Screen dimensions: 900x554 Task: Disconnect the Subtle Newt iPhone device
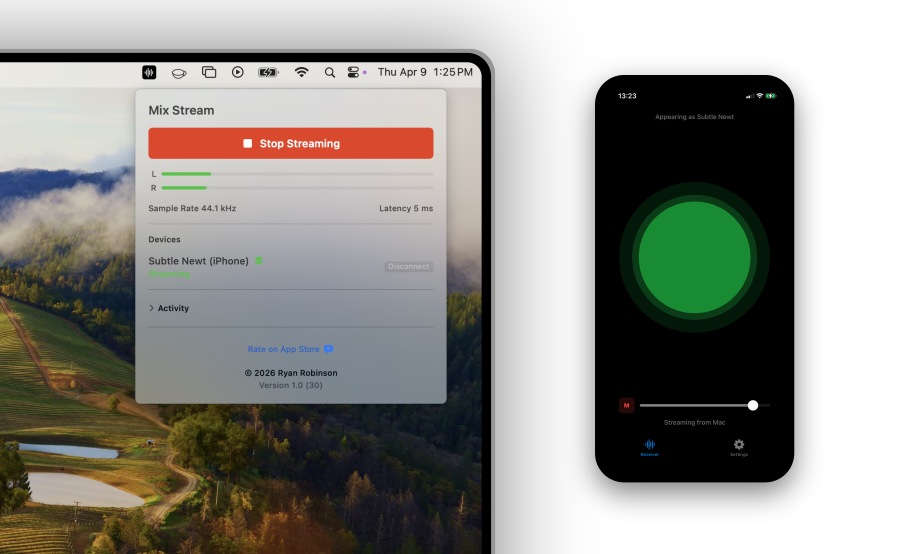408,267
